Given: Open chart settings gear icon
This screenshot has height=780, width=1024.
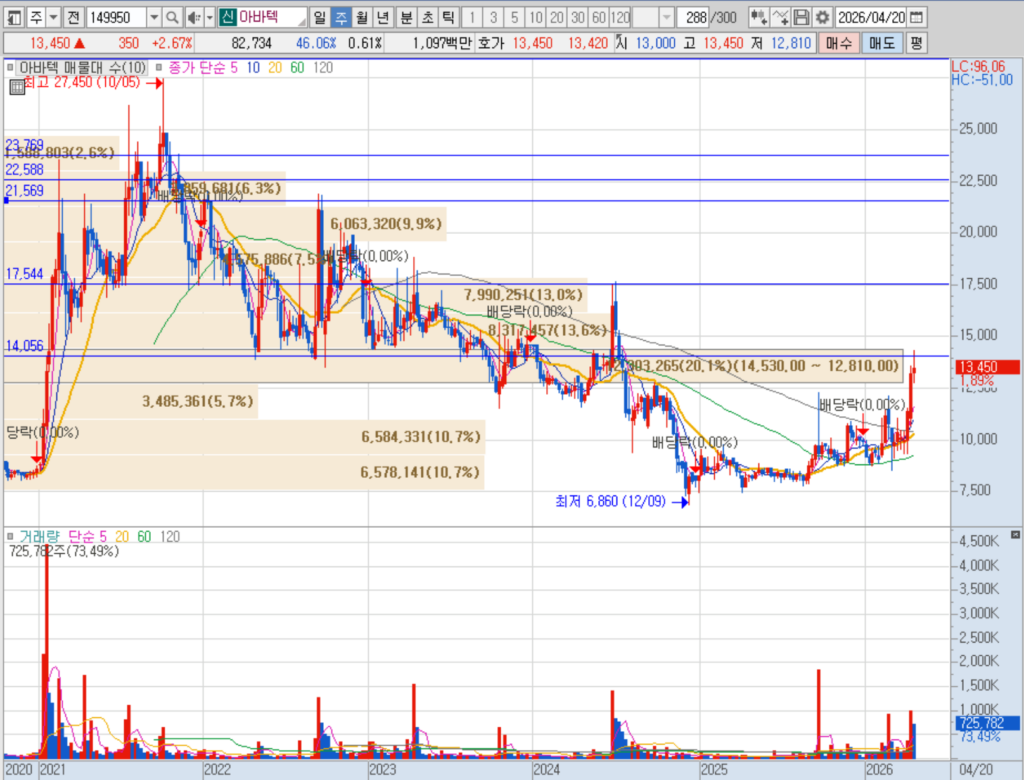Looking at the screenshot, I should click(x=822, y=17).
